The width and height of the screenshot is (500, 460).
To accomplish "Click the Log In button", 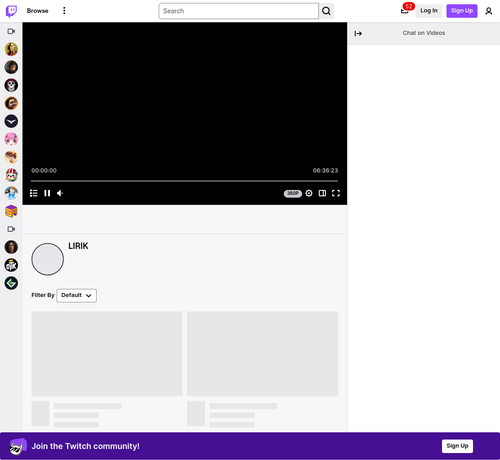I will point(429,11).
